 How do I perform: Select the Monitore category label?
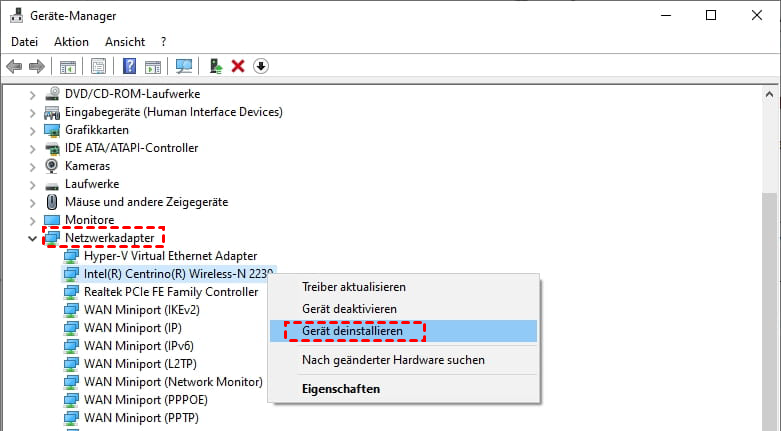(x=90, y=220)
